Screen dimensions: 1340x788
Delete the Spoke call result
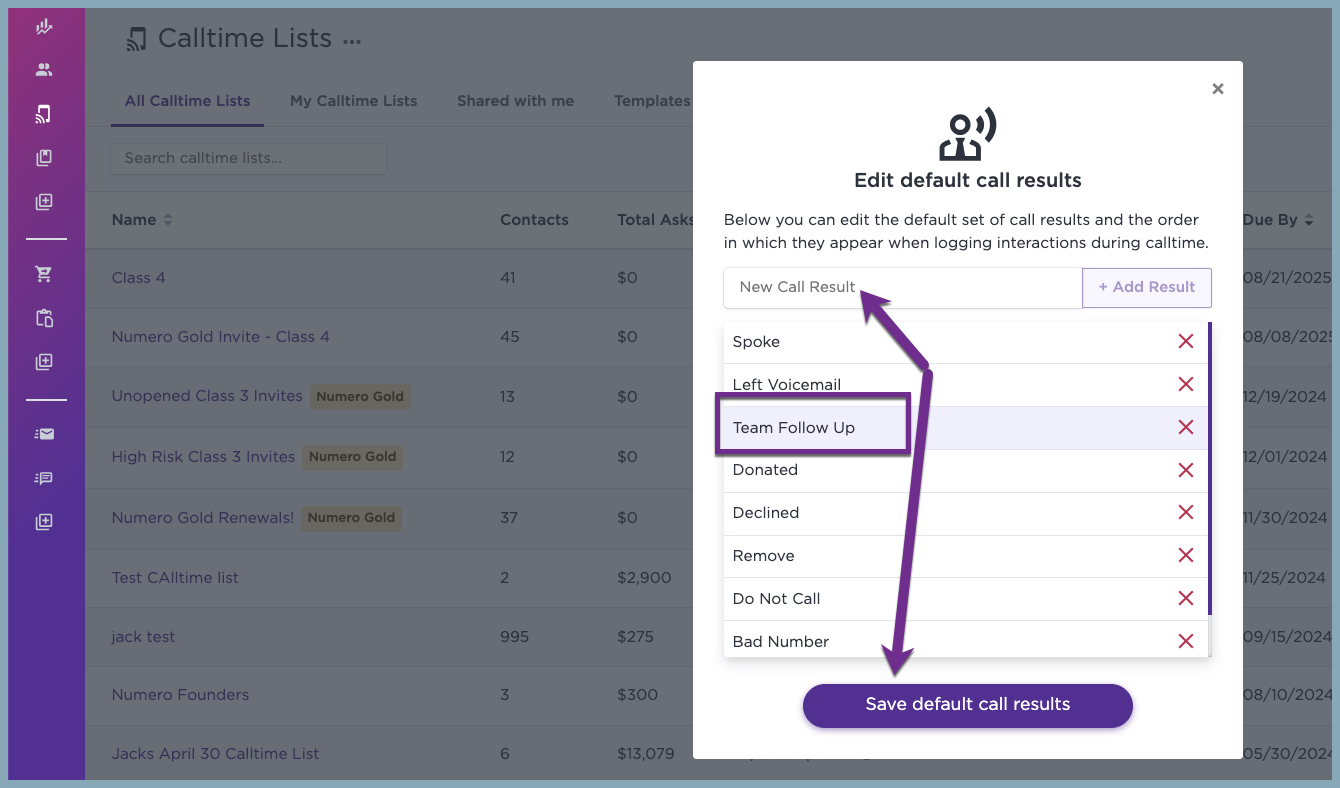click(1186, 341)
